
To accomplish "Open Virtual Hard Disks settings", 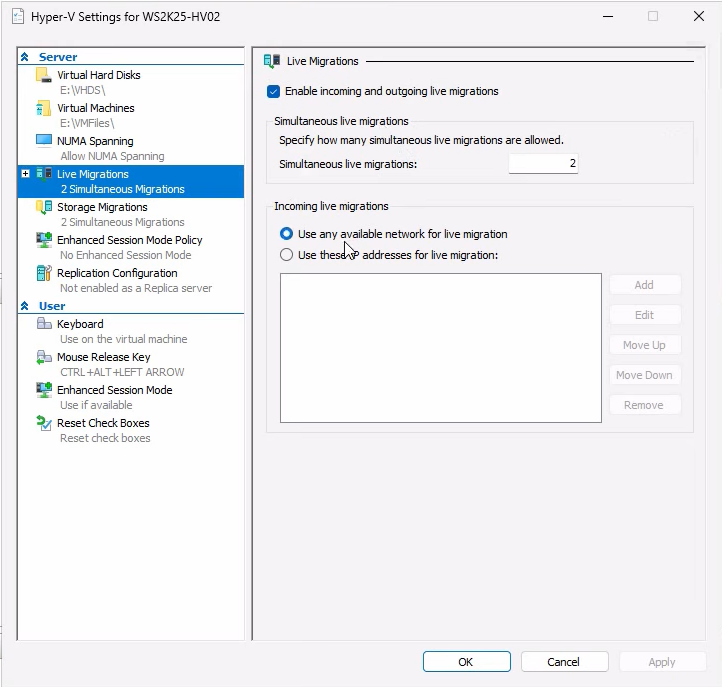I will 99,75.
